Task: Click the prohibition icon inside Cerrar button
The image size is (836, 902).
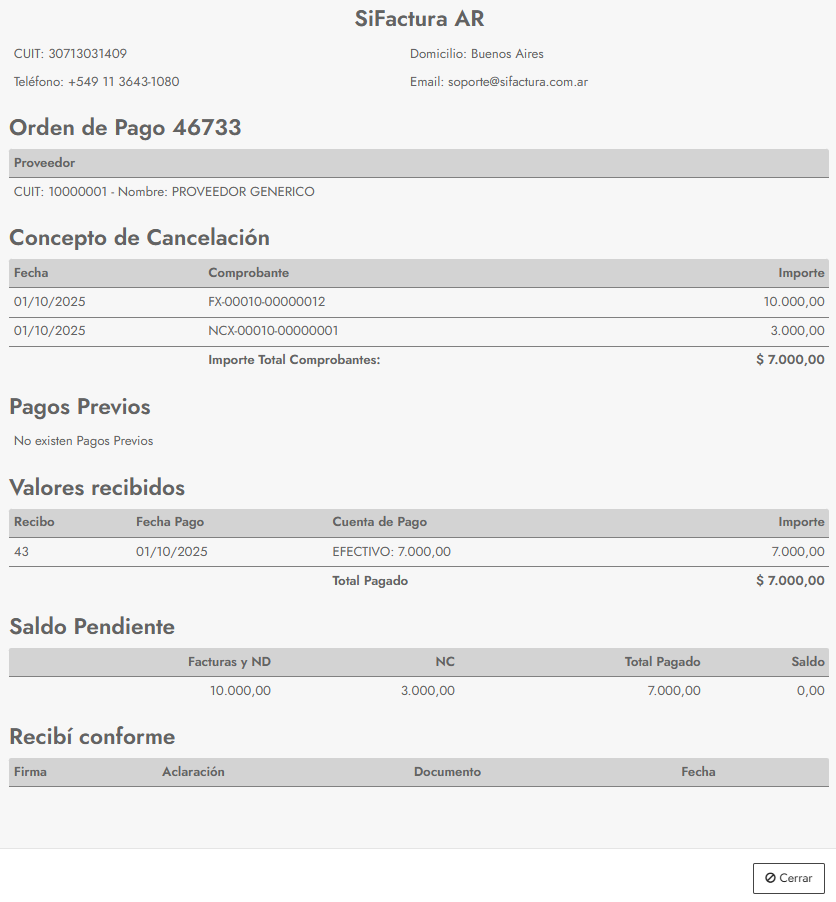Action: (770, 878)
